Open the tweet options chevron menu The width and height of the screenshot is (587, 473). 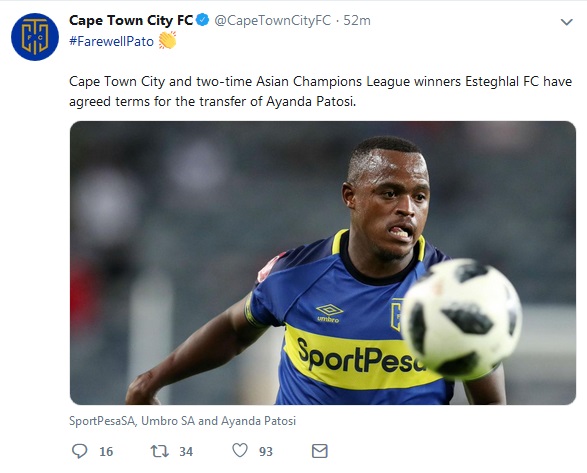click(566, 22)
